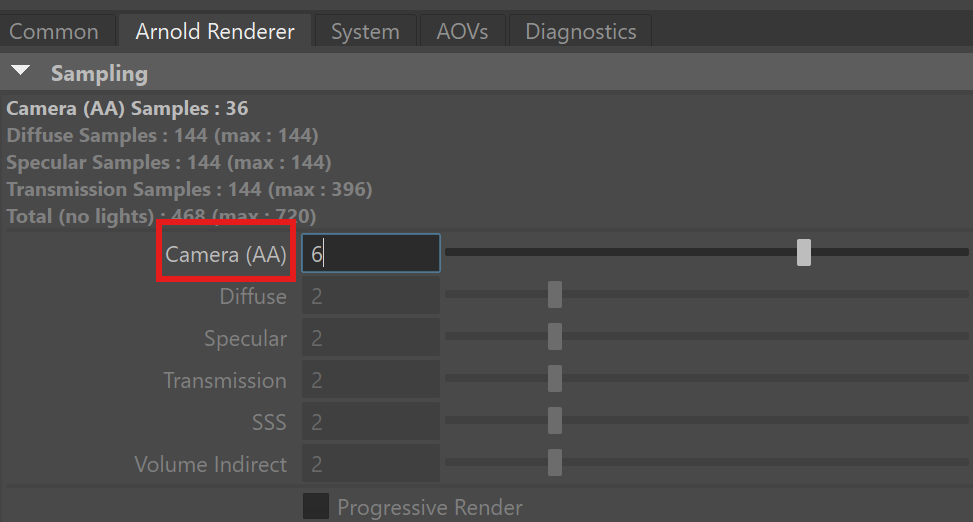Click the Diffuse slider handle
973x522 pixels.
click(x=555, y=295)
